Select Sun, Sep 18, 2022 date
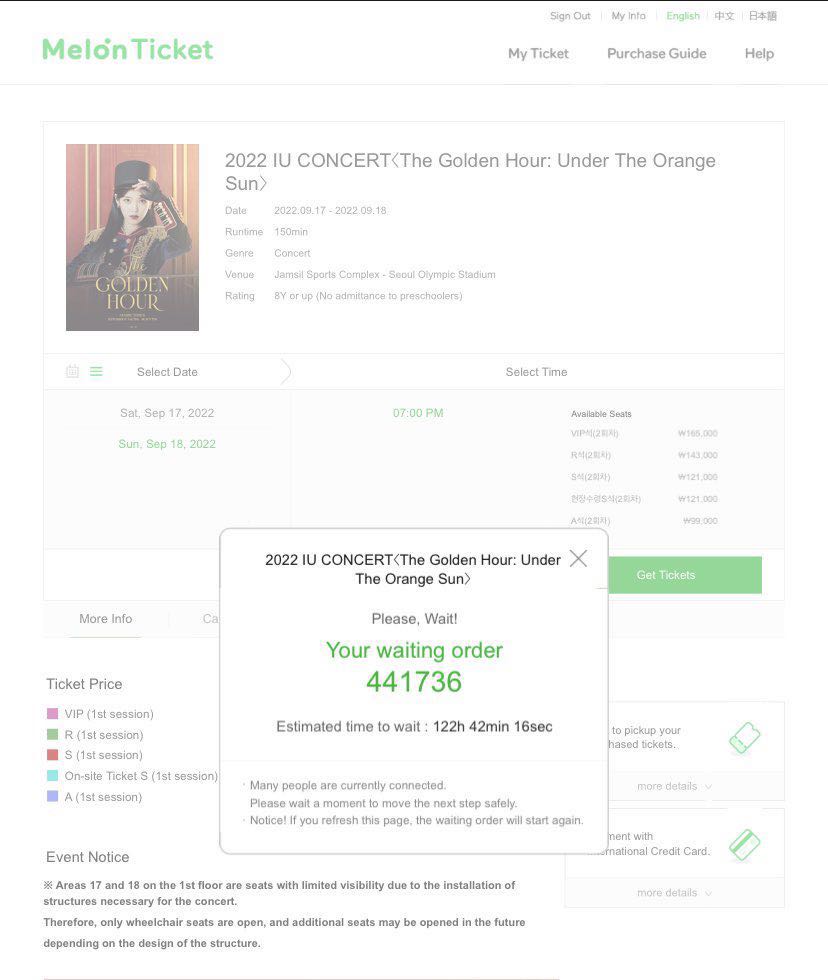 coord(167,444)
